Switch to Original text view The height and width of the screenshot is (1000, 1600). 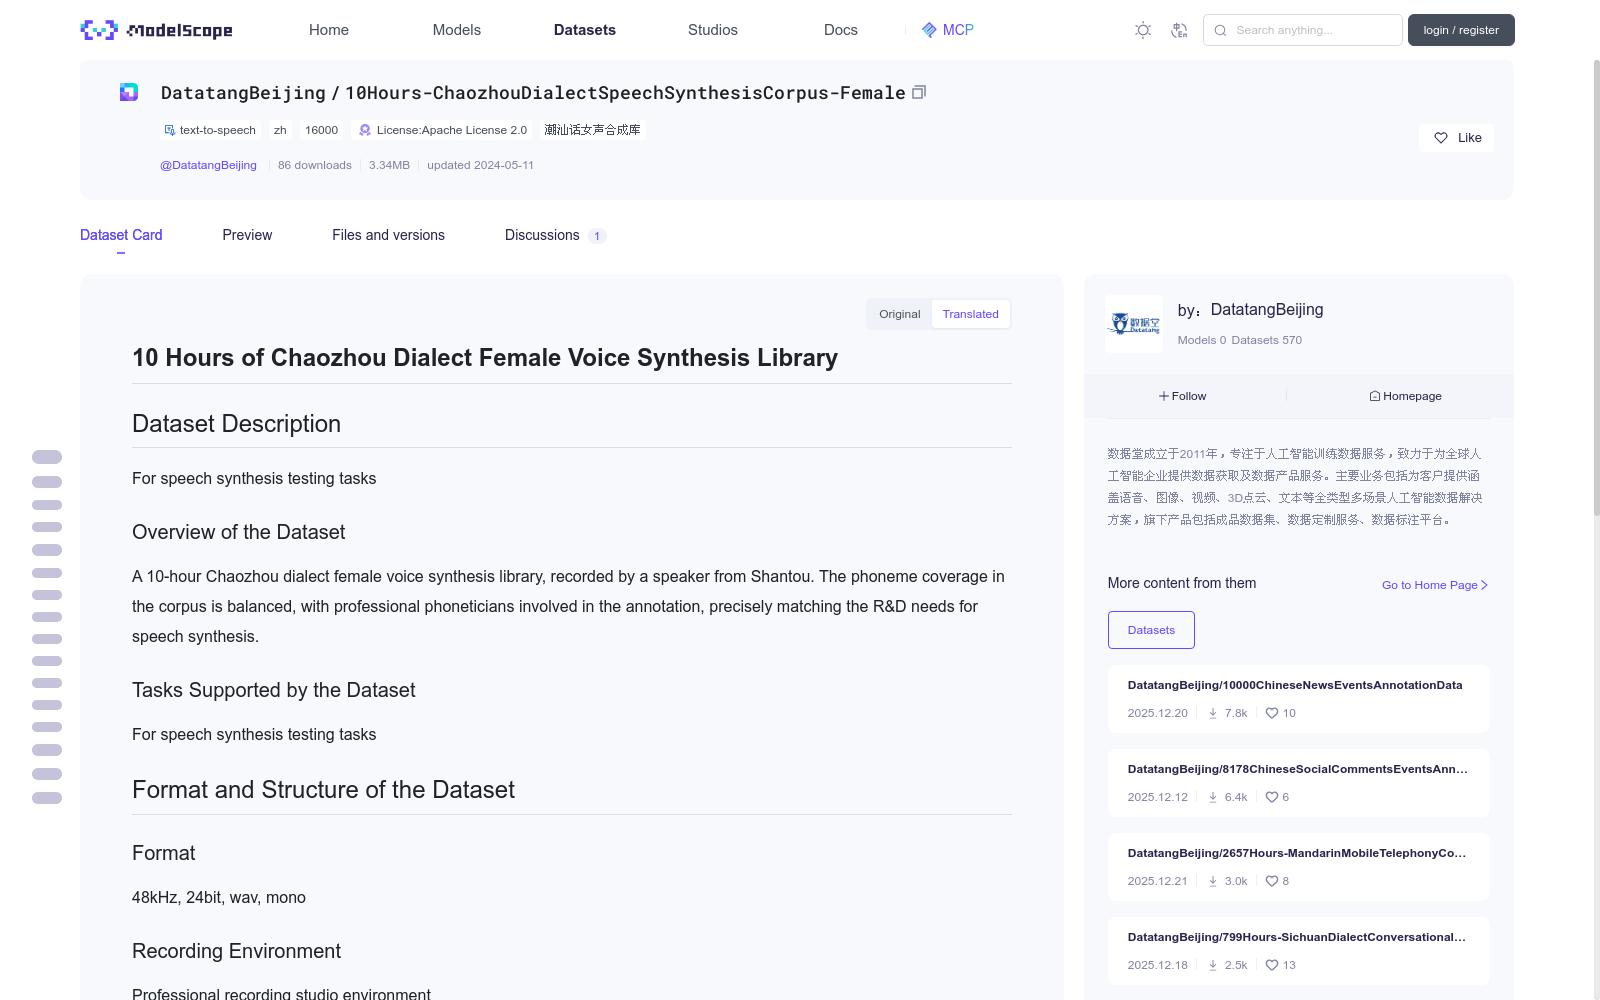pos(900,314)
